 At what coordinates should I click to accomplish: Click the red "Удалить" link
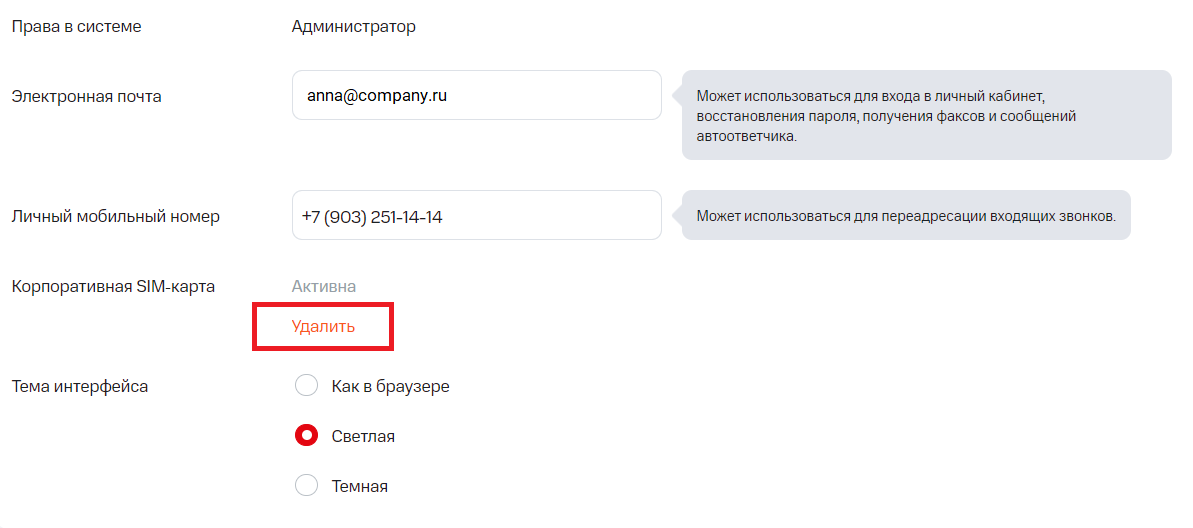[323, 326]
